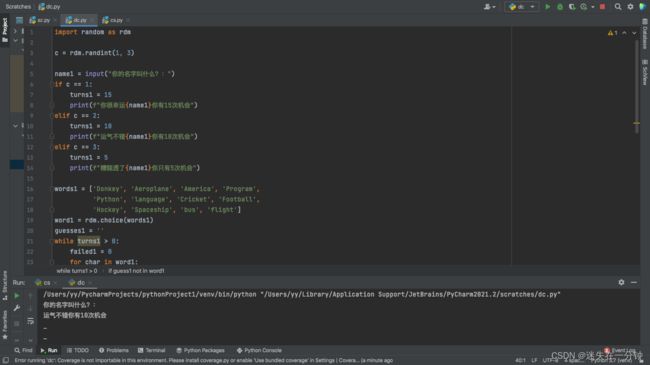This screenshot has height=365, width=650.
Task: Place cursor on line 1 import statement
Action: click(x=92, y=32)
